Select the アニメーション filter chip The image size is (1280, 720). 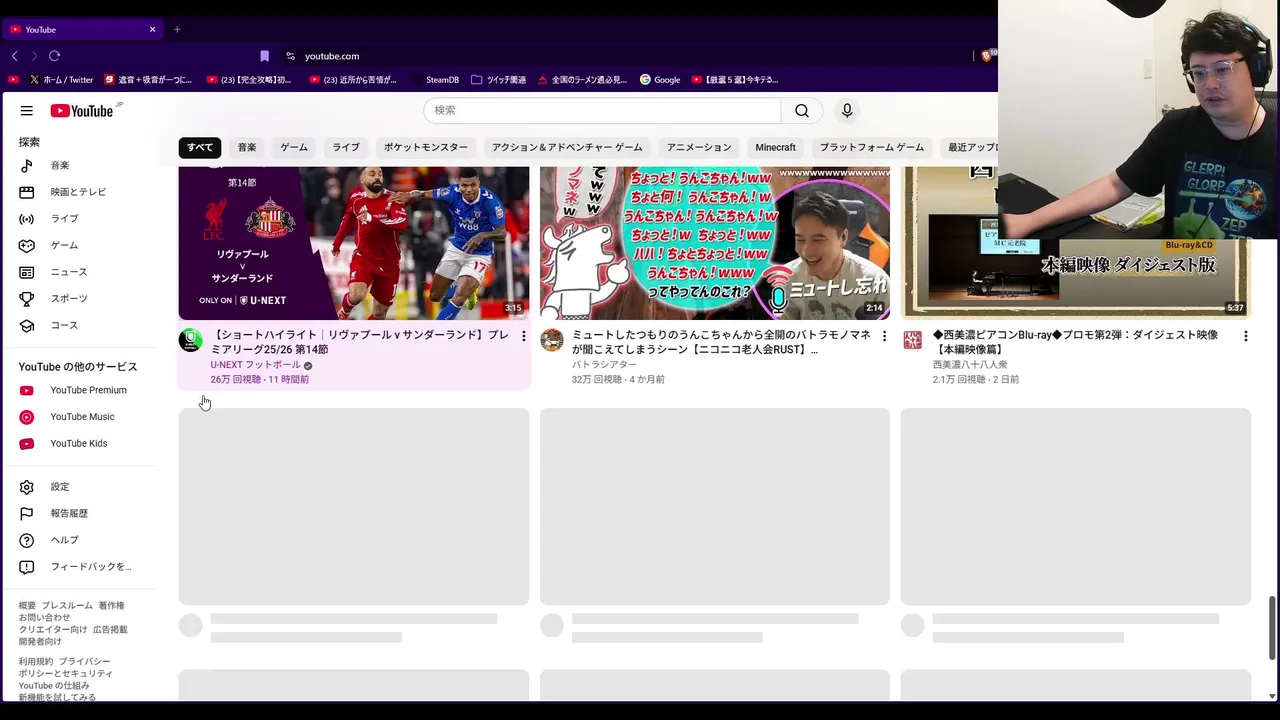point(699,147)
